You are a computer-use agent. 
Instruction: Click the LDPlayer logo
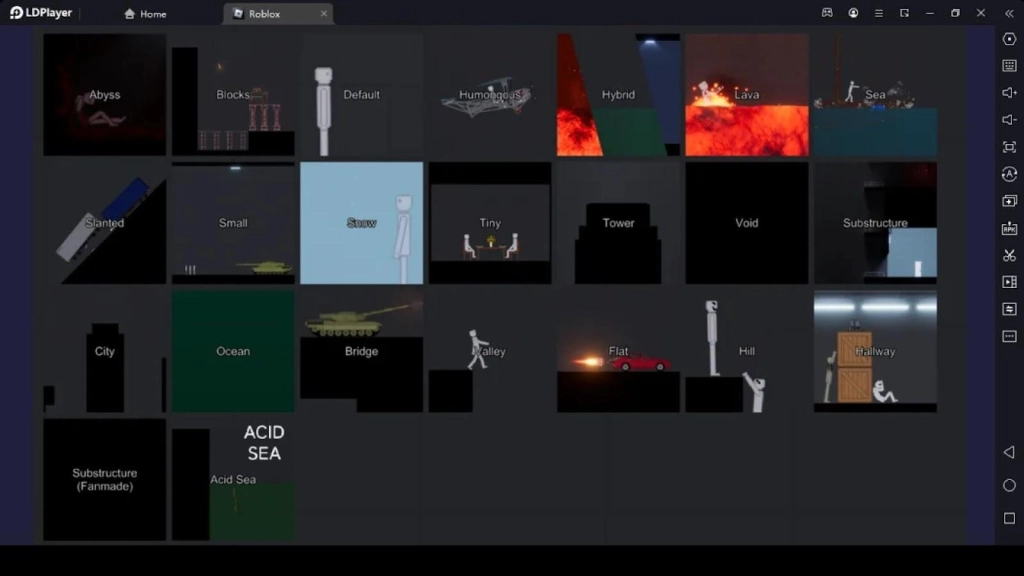40,13
